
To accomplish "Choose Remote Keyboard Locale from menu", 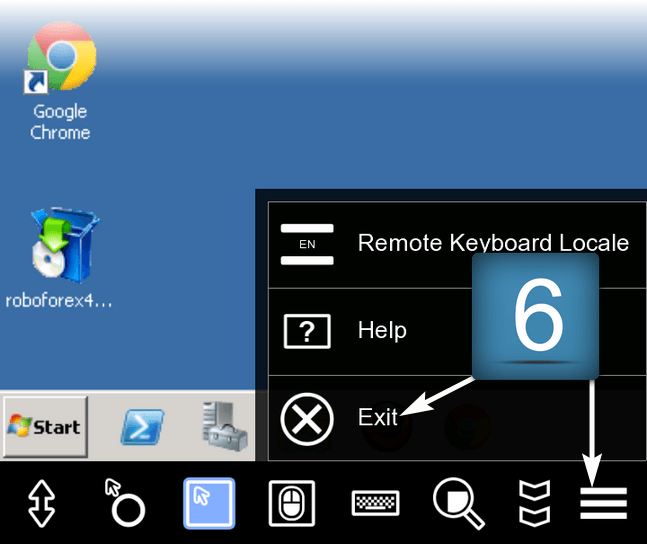I will click(492, 243).
